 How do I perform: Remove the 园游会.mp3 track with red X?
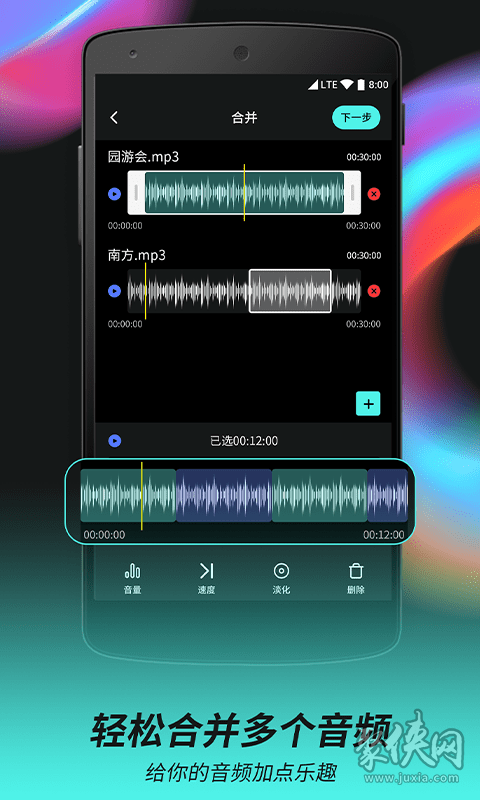click(374, 194)
